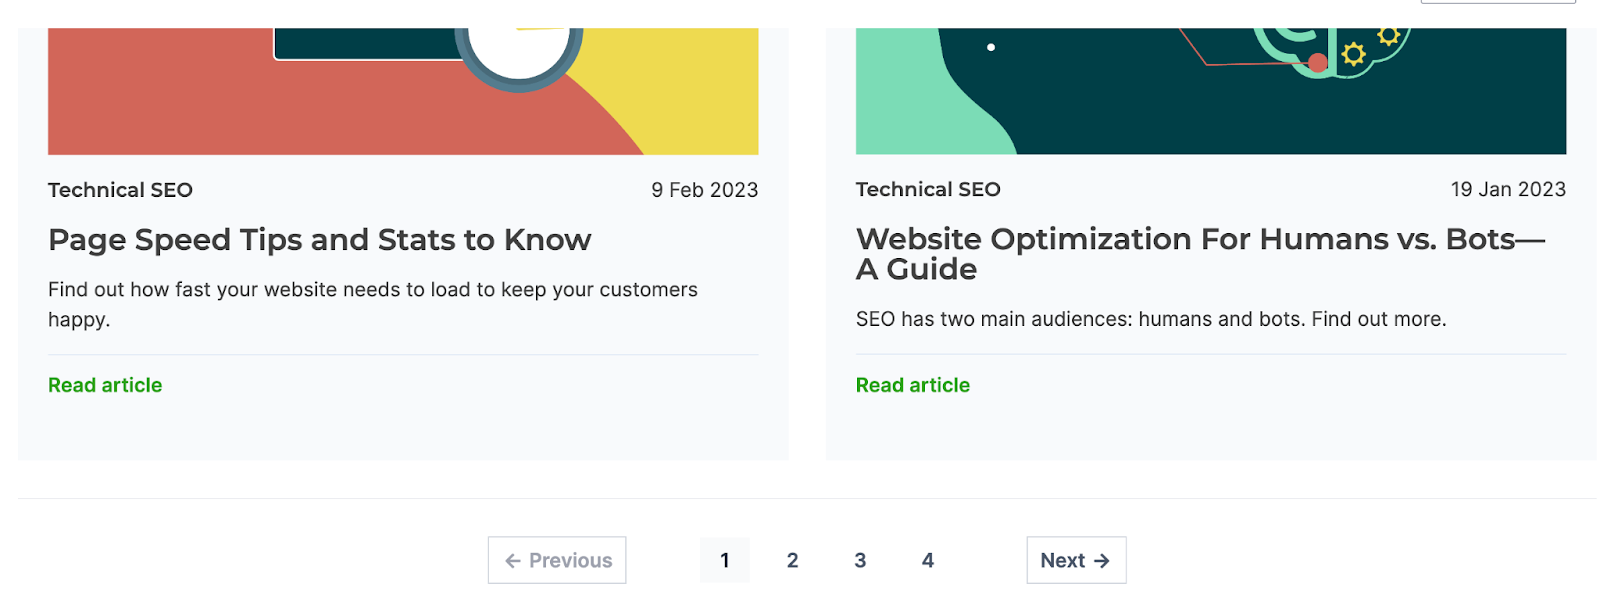Click the left arrow icon in Previous button

click(513, 561)
